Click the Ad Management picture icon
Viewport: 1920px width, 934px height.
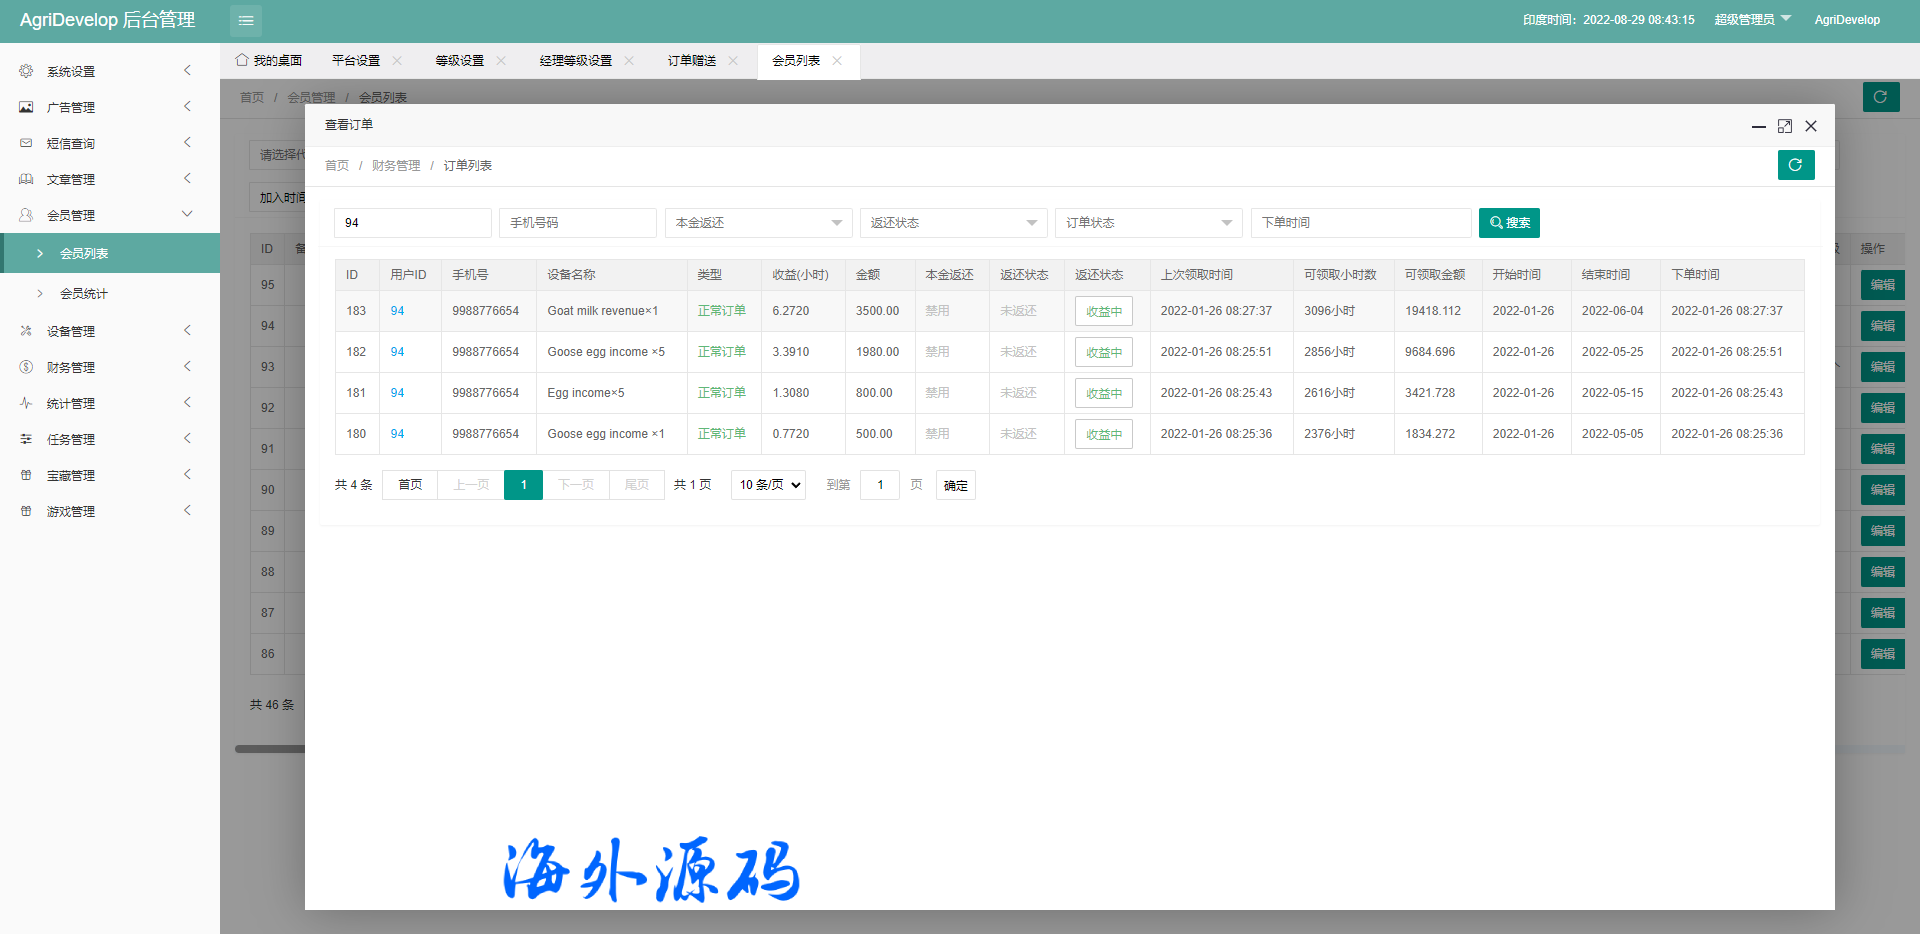(x=26, y=107)
